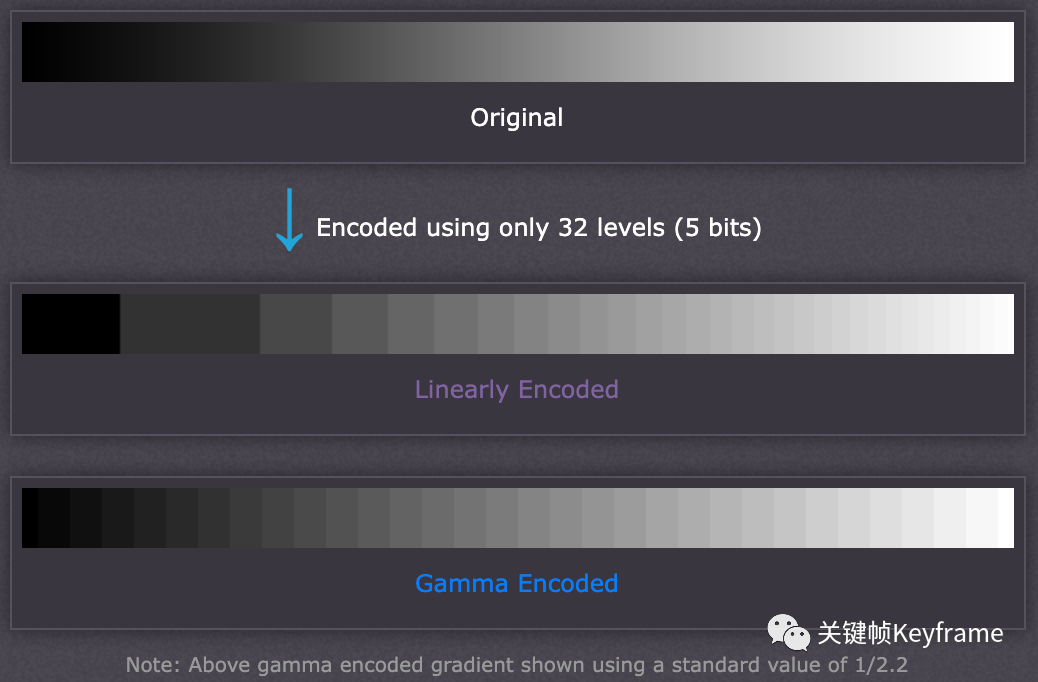The height and width of the screenshot is (682, 1038).
Task: Click the gray note about gamma 1/2.2
Action: pos(517,664)
